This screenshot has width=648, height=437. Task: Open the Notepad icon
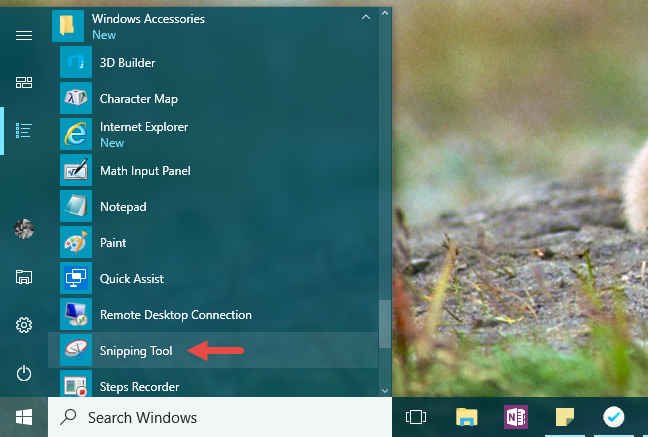(76, 206)
